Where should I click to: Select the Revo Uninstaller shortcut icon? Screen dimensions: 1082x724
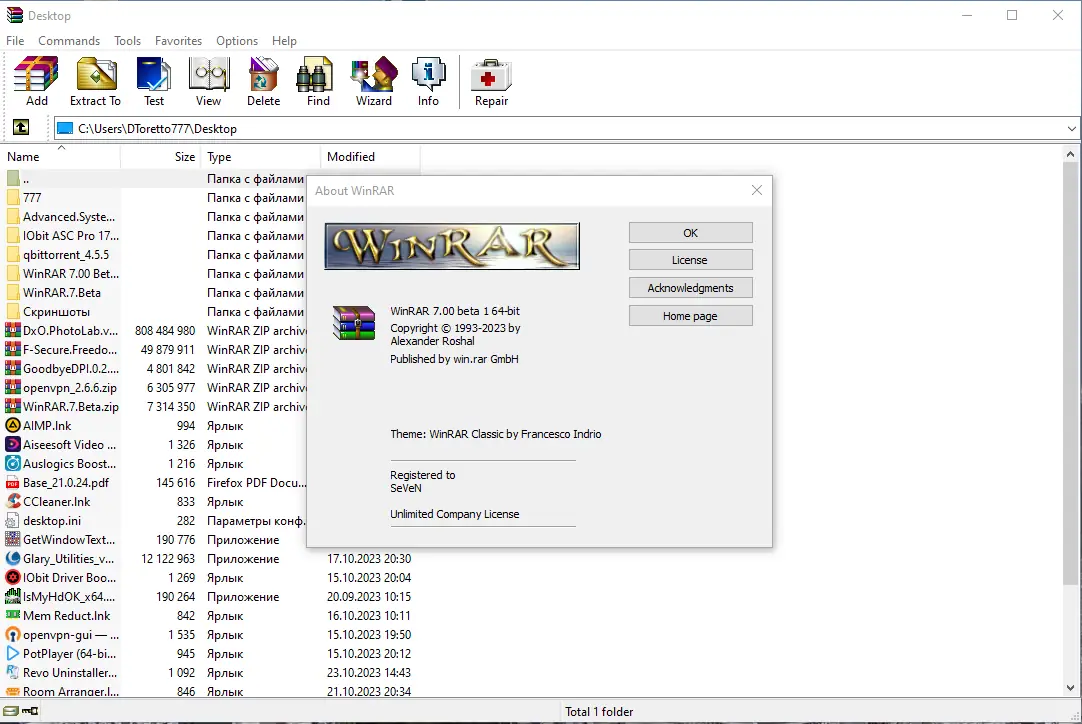12,672
